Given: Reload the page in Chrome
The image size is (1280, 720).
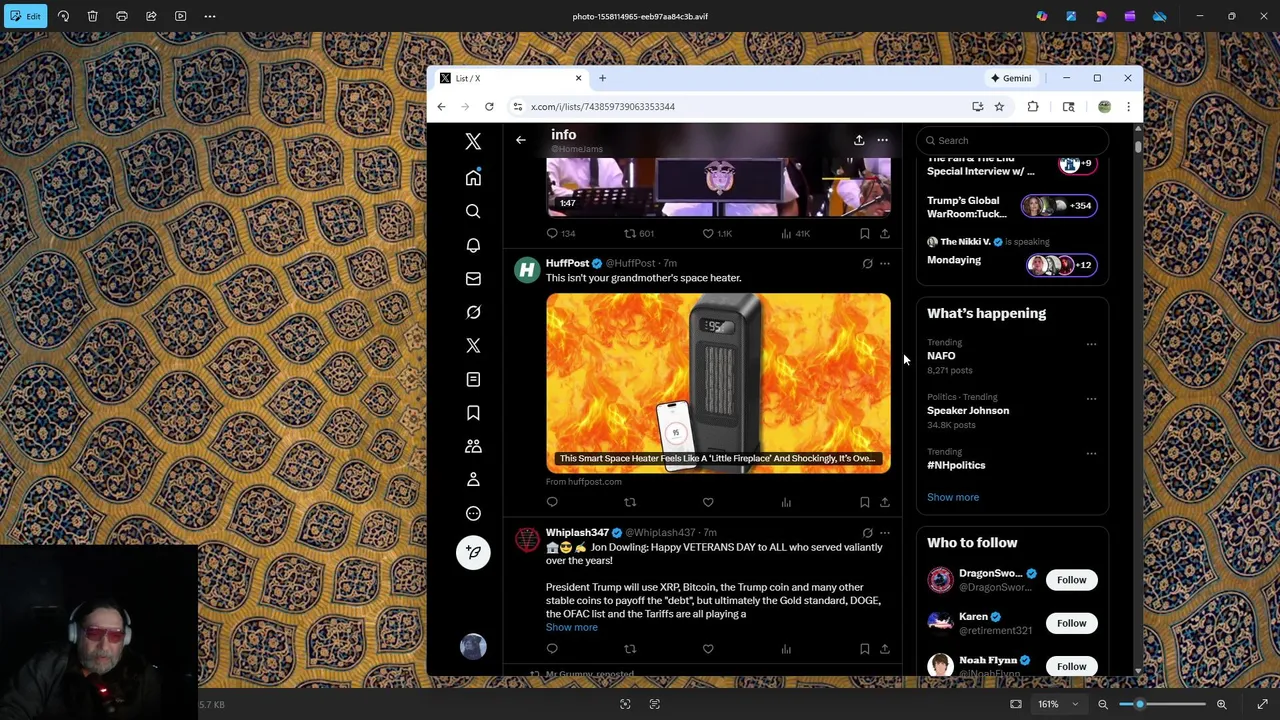Looking at the screenshot, I should [489, 107].
